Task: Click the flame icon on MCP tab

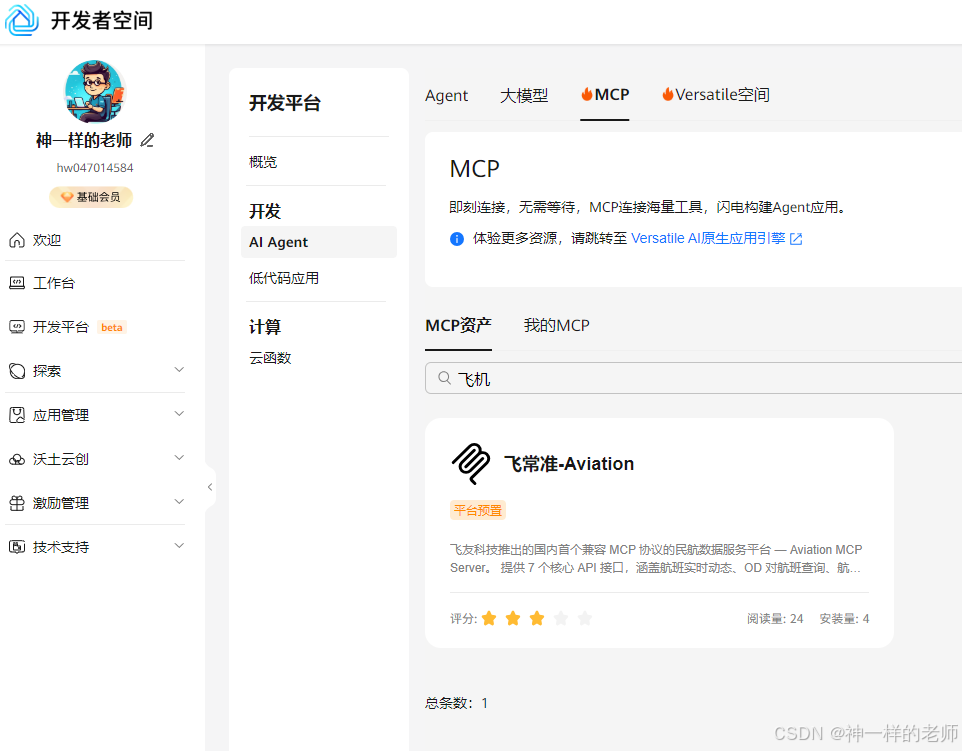Action: pos(587,94)
